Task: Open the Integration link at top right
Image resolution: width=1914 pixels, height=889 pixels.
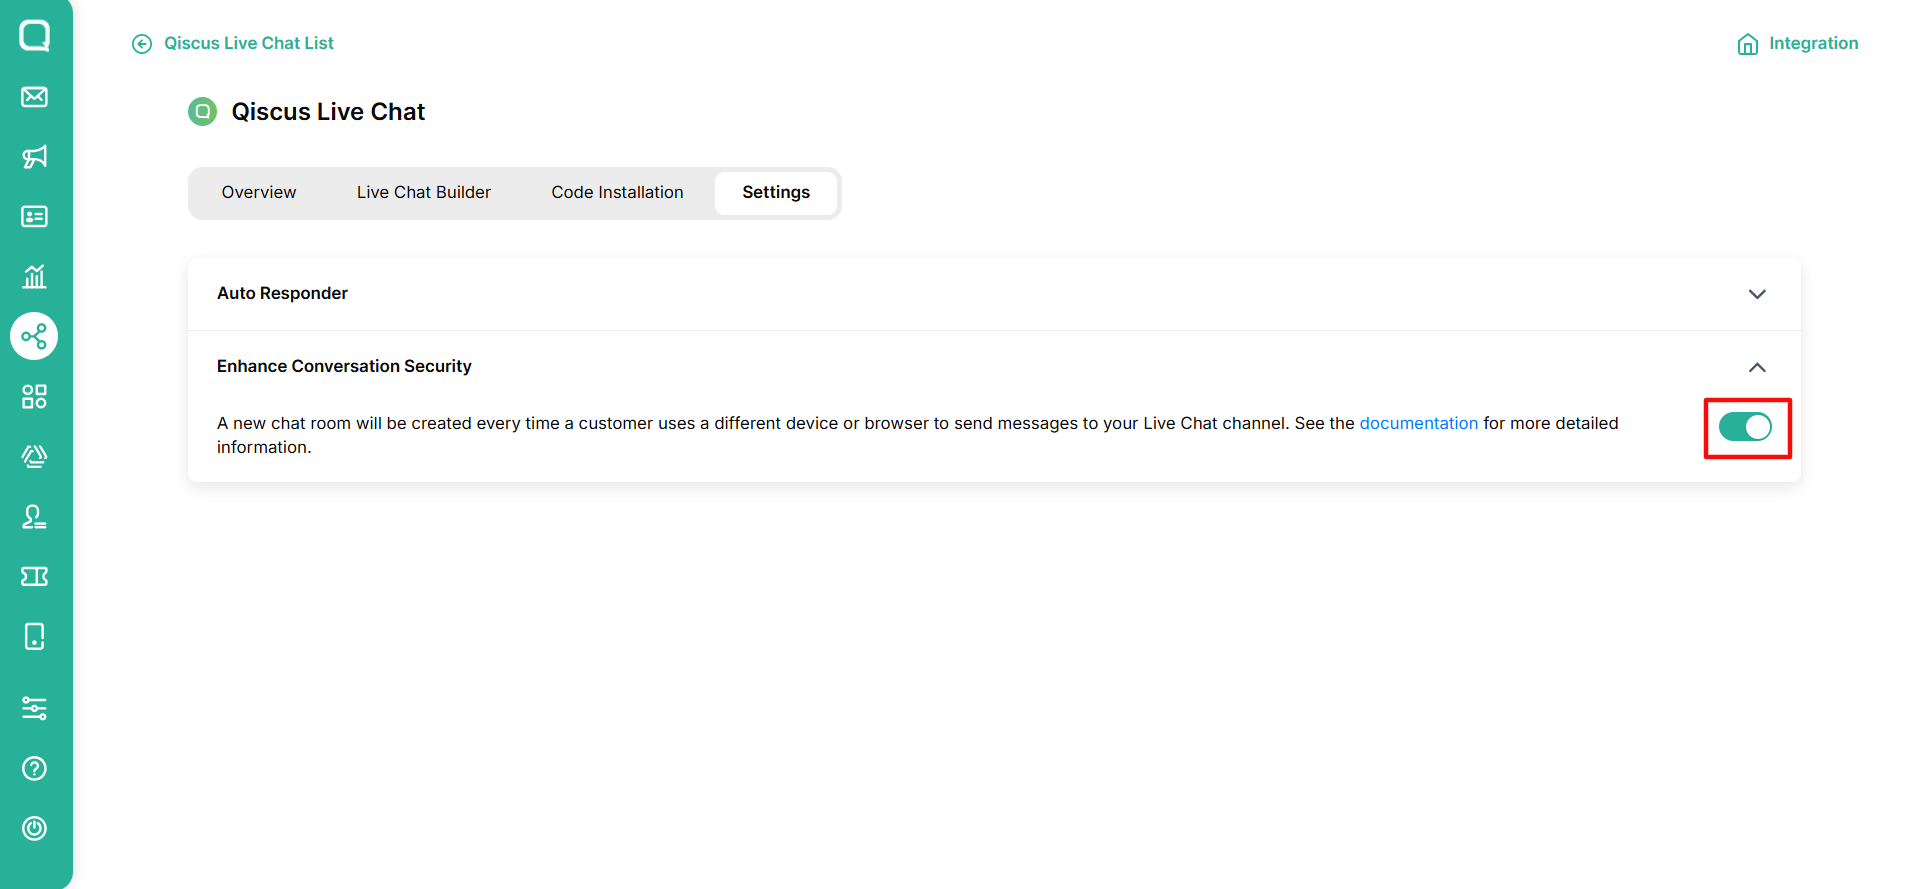Action: (x=1813, y=44)
